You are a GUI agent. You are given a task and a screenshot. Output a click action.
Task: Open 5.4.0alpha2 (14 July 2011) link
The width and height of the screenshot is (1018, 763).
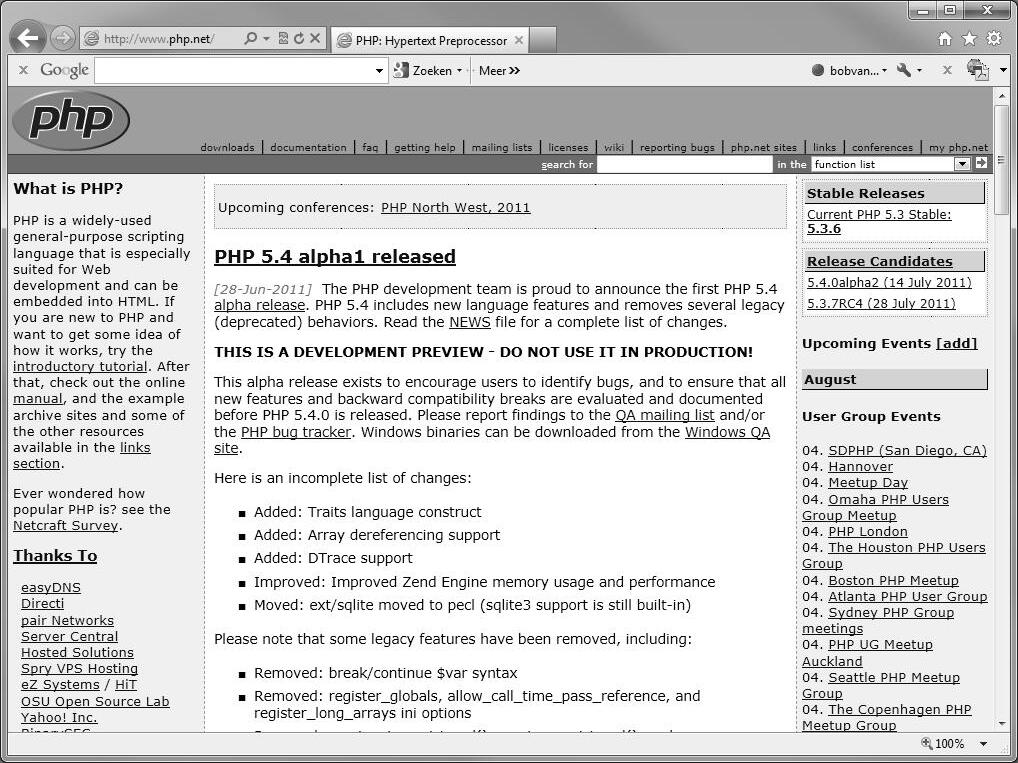[889, 282]
